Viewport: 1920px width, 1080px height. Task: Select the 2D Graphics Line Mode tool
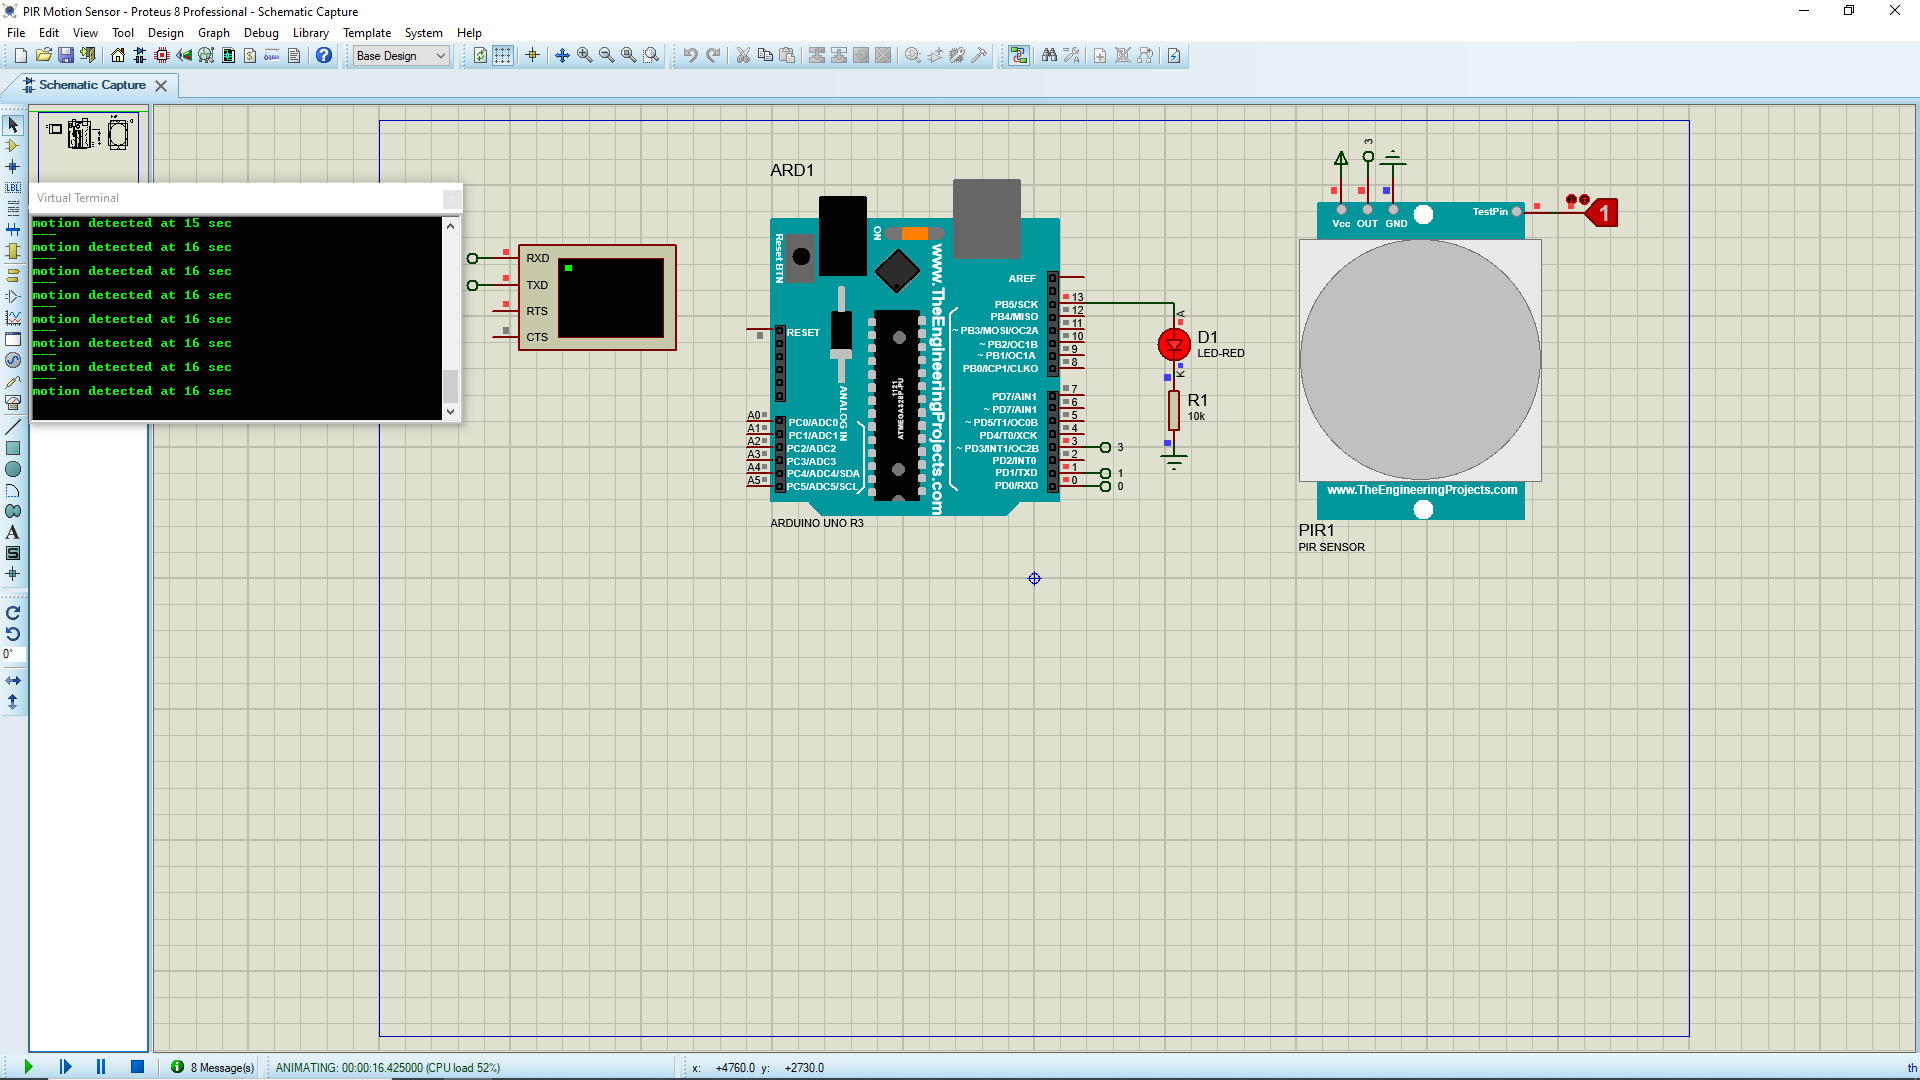click(x=13, y=427)
